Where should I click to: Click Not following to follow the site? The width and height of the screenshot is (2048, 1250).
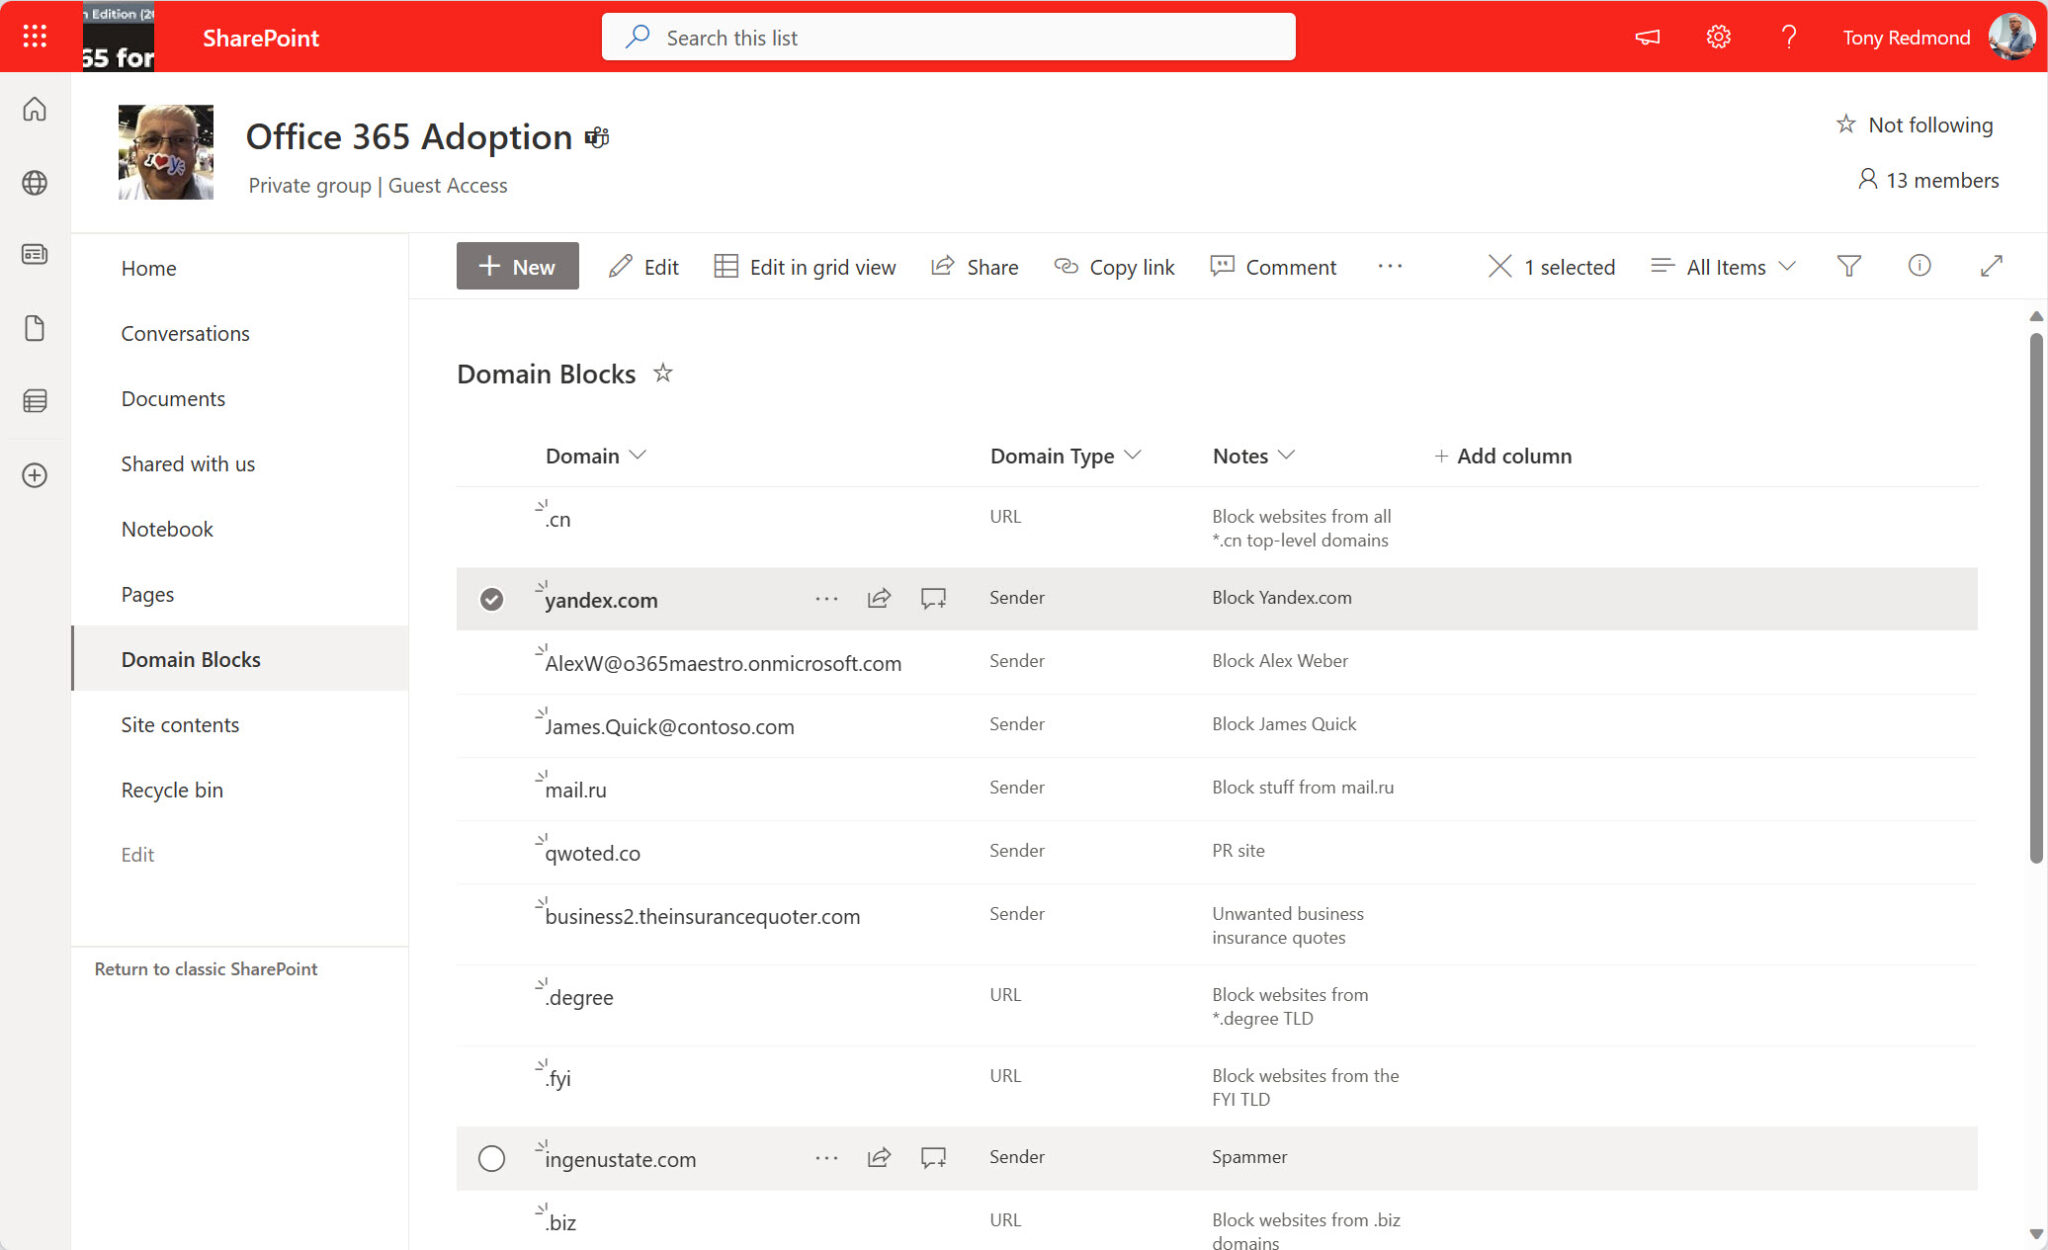pos(1915,124)
